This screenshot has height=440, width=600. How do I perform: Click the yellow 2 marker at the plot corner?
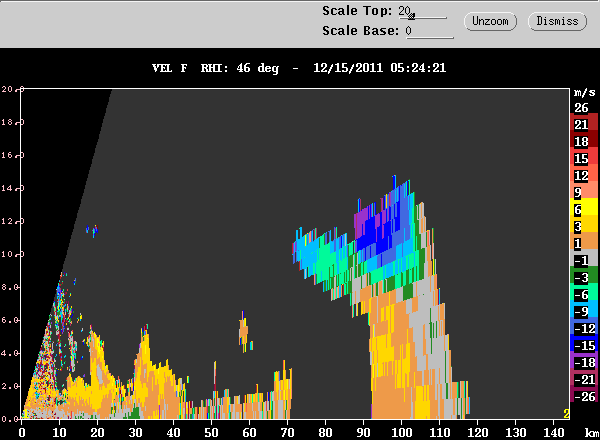coord(566,414)
